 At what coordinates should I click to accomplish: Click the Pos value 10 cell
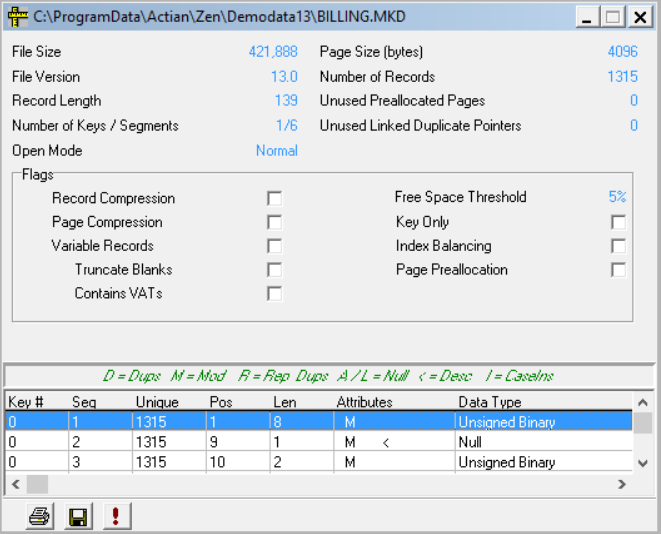(x=238, y=462)
